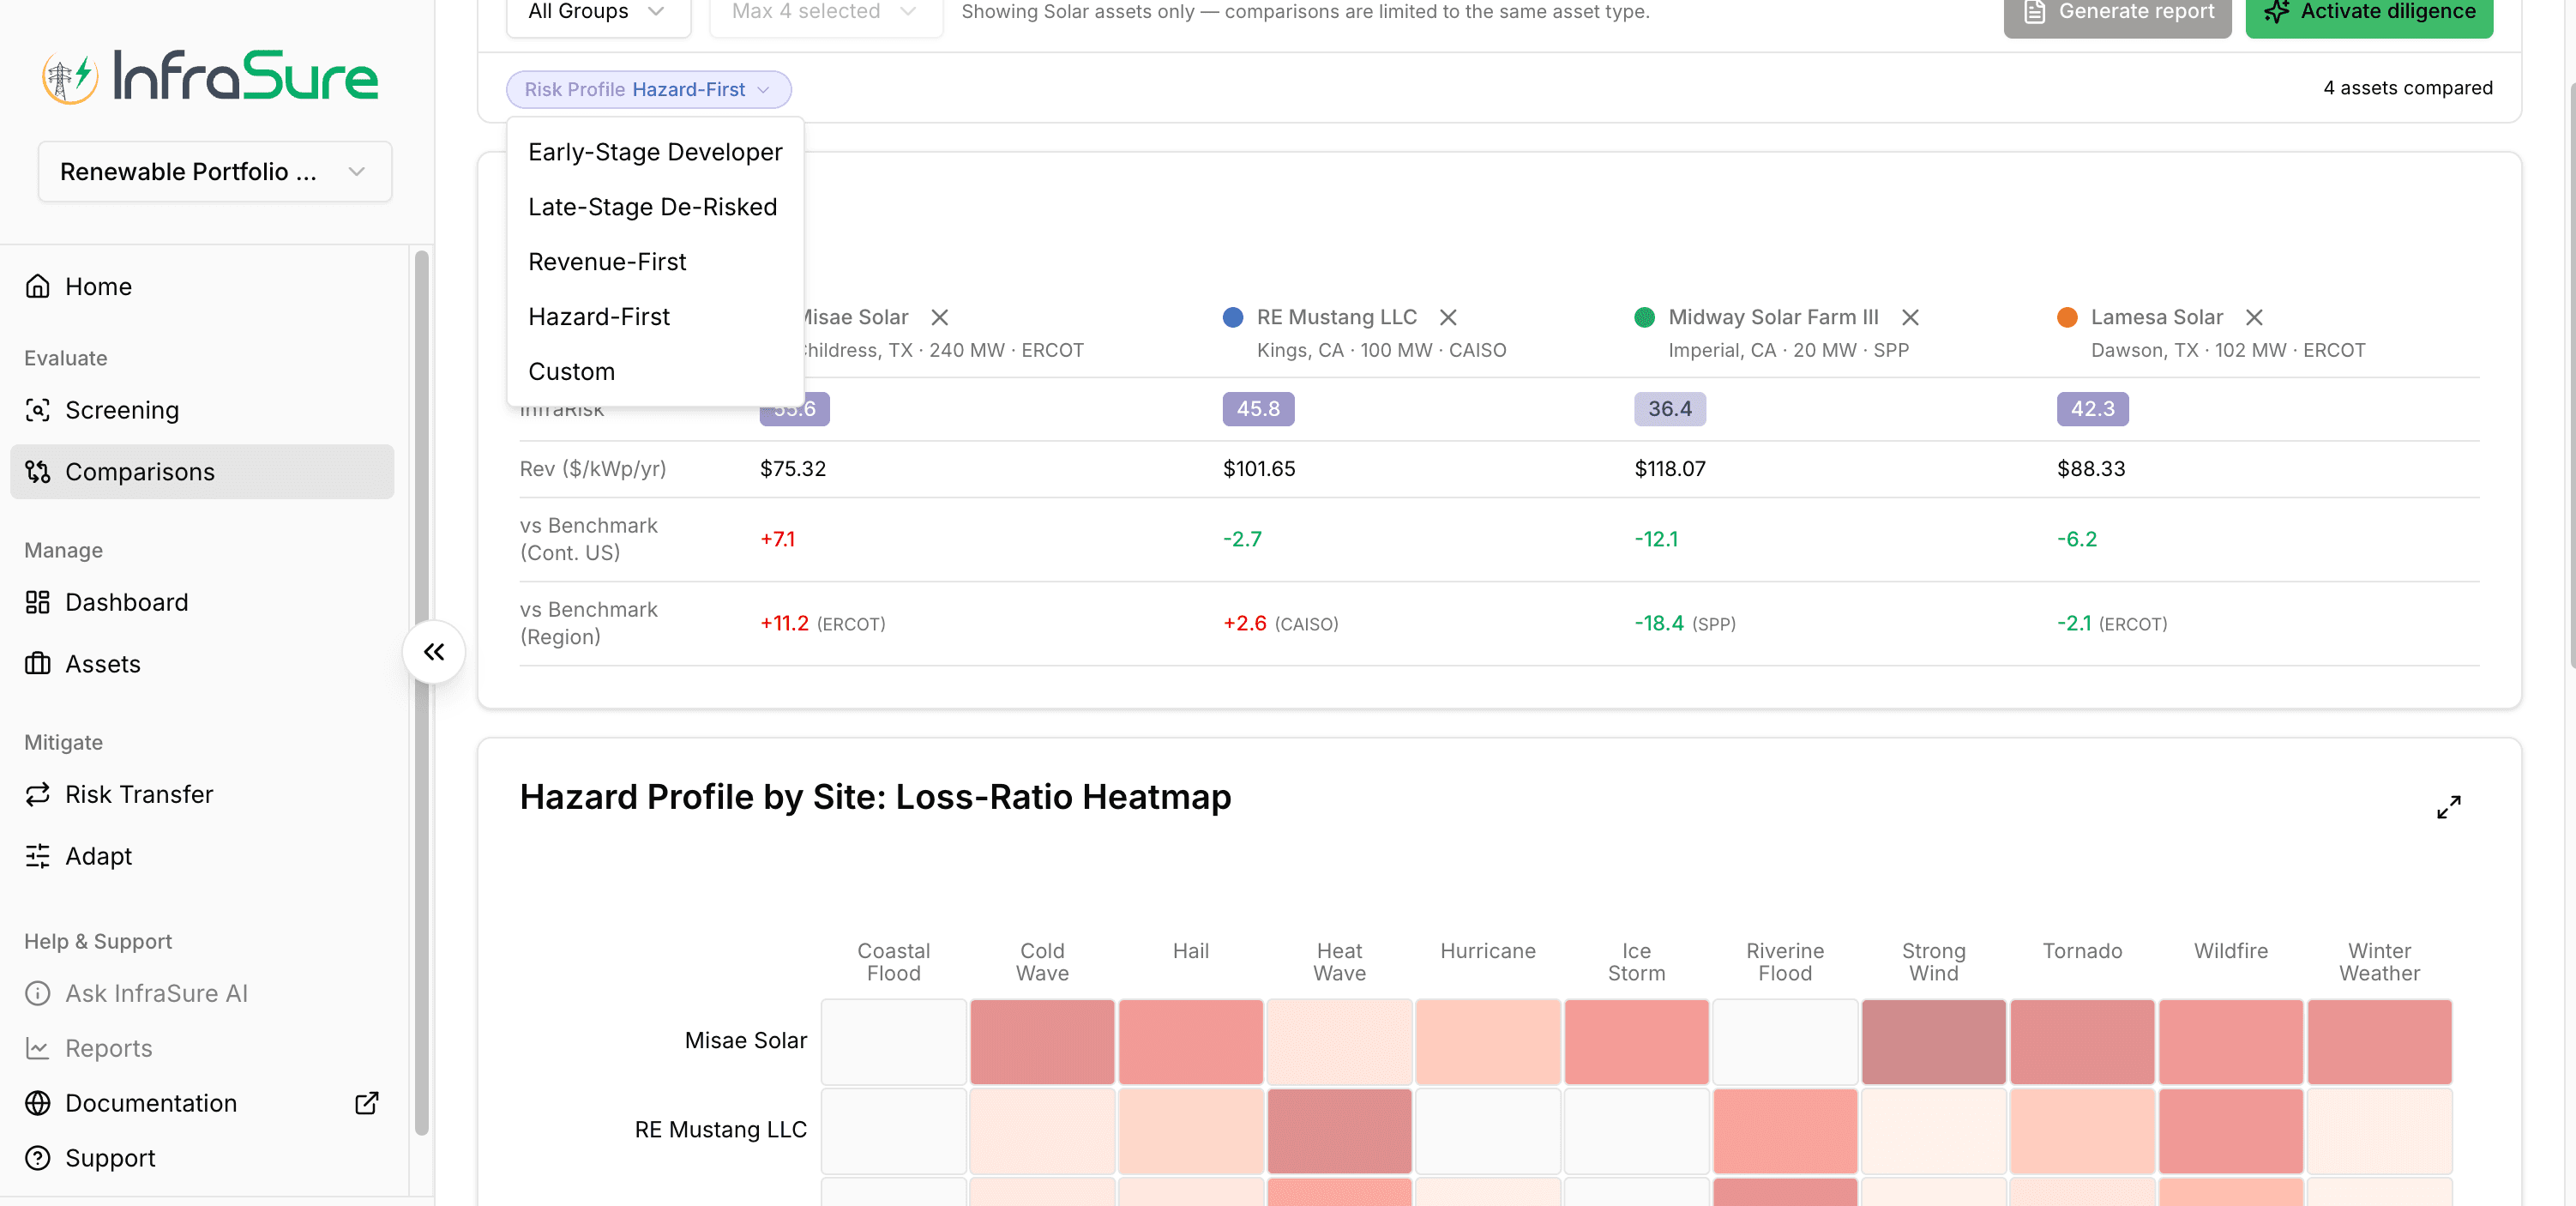This screenshot has width=2576, height=1206.
Task: Click revenue value $75.32
Action: (792, 469)
